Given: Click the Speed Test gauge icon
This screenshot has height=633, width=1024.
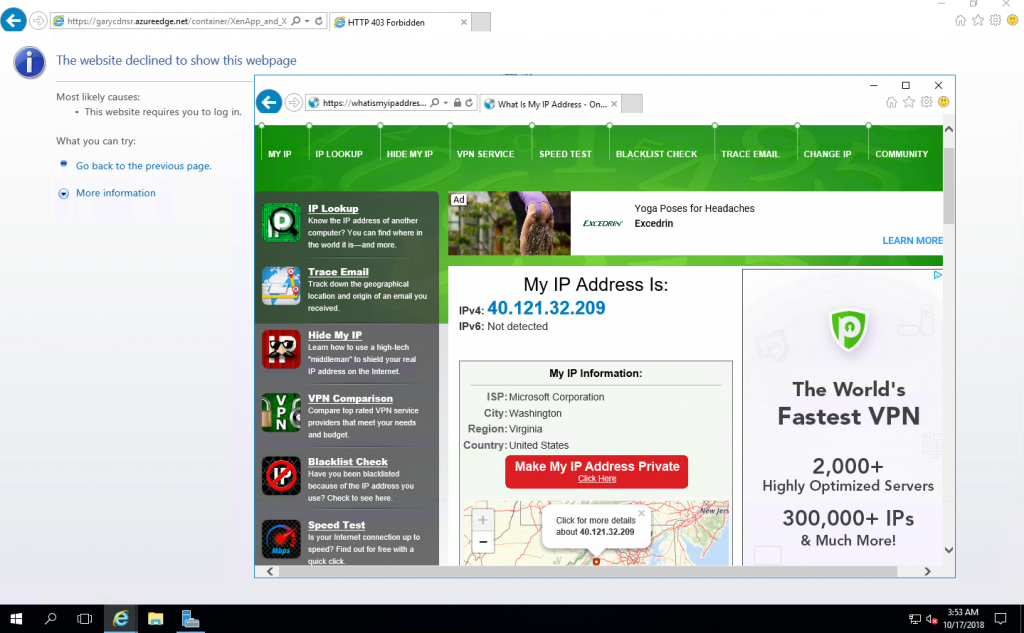Looking at the screenshot, I should point(281,539).
